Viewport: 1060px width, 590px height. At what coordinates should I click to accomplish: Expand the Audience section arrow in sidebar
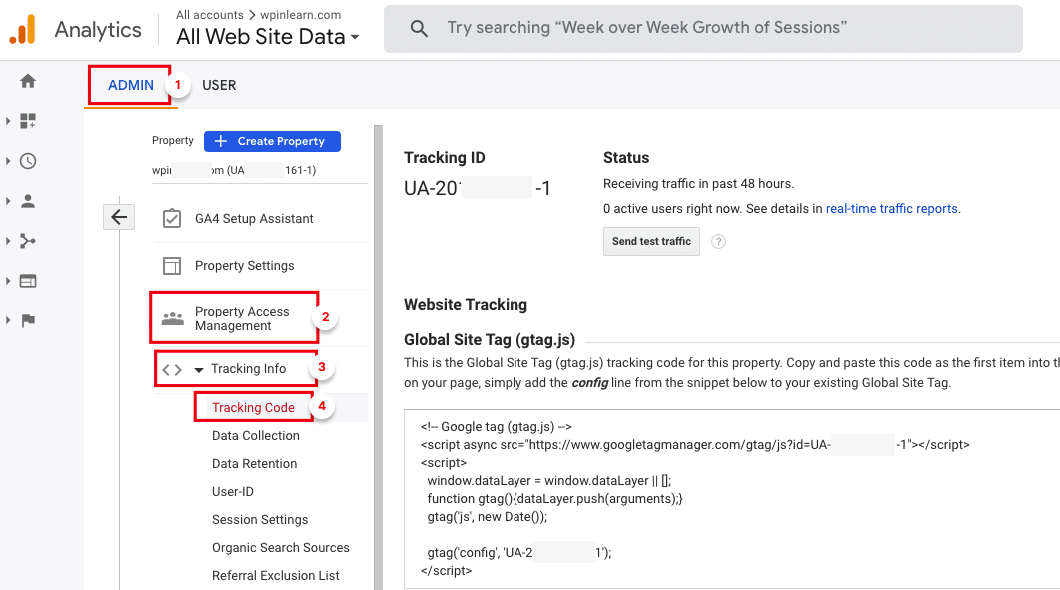[8, 201]
